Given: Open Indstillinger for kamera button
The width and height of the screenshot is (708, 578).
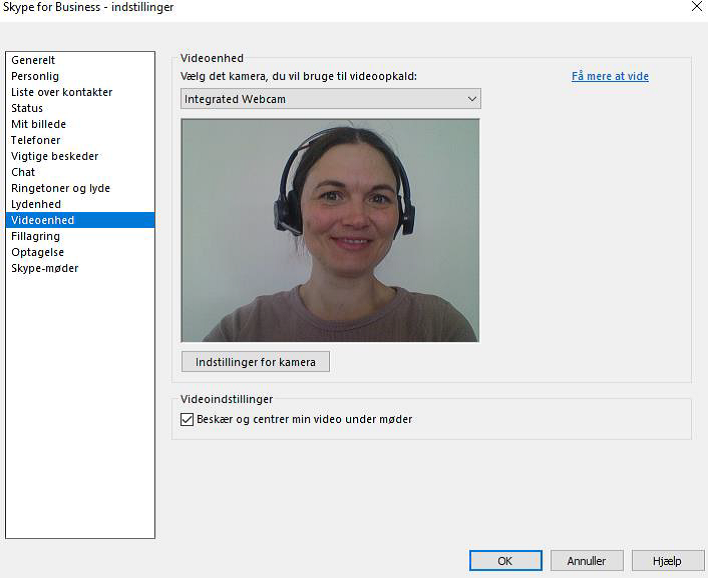Looking at the screenshot, I should [x=256, y=362].
